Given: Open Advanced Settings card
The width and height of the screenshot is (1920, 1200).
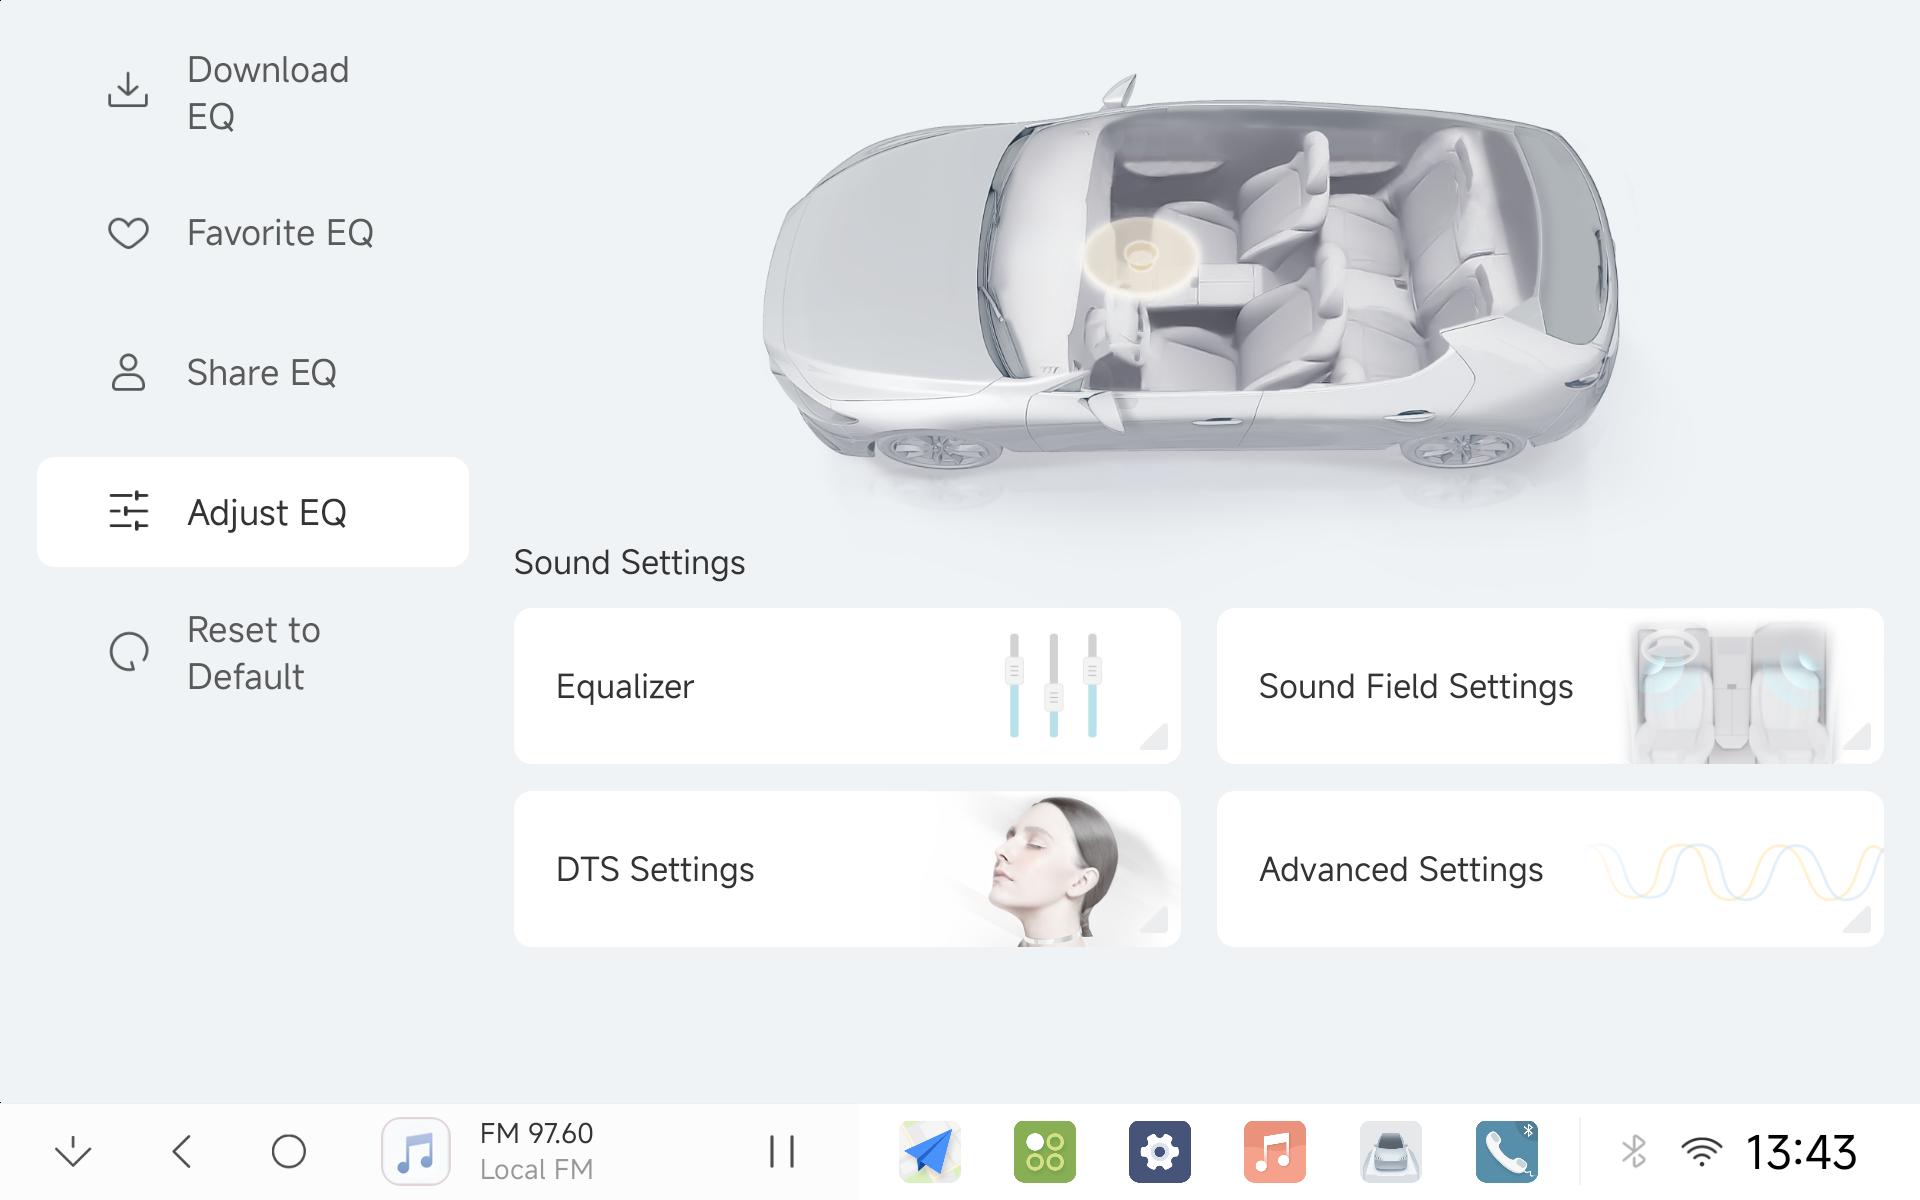Looking at the screenshot, I should tap(1550, 869).
